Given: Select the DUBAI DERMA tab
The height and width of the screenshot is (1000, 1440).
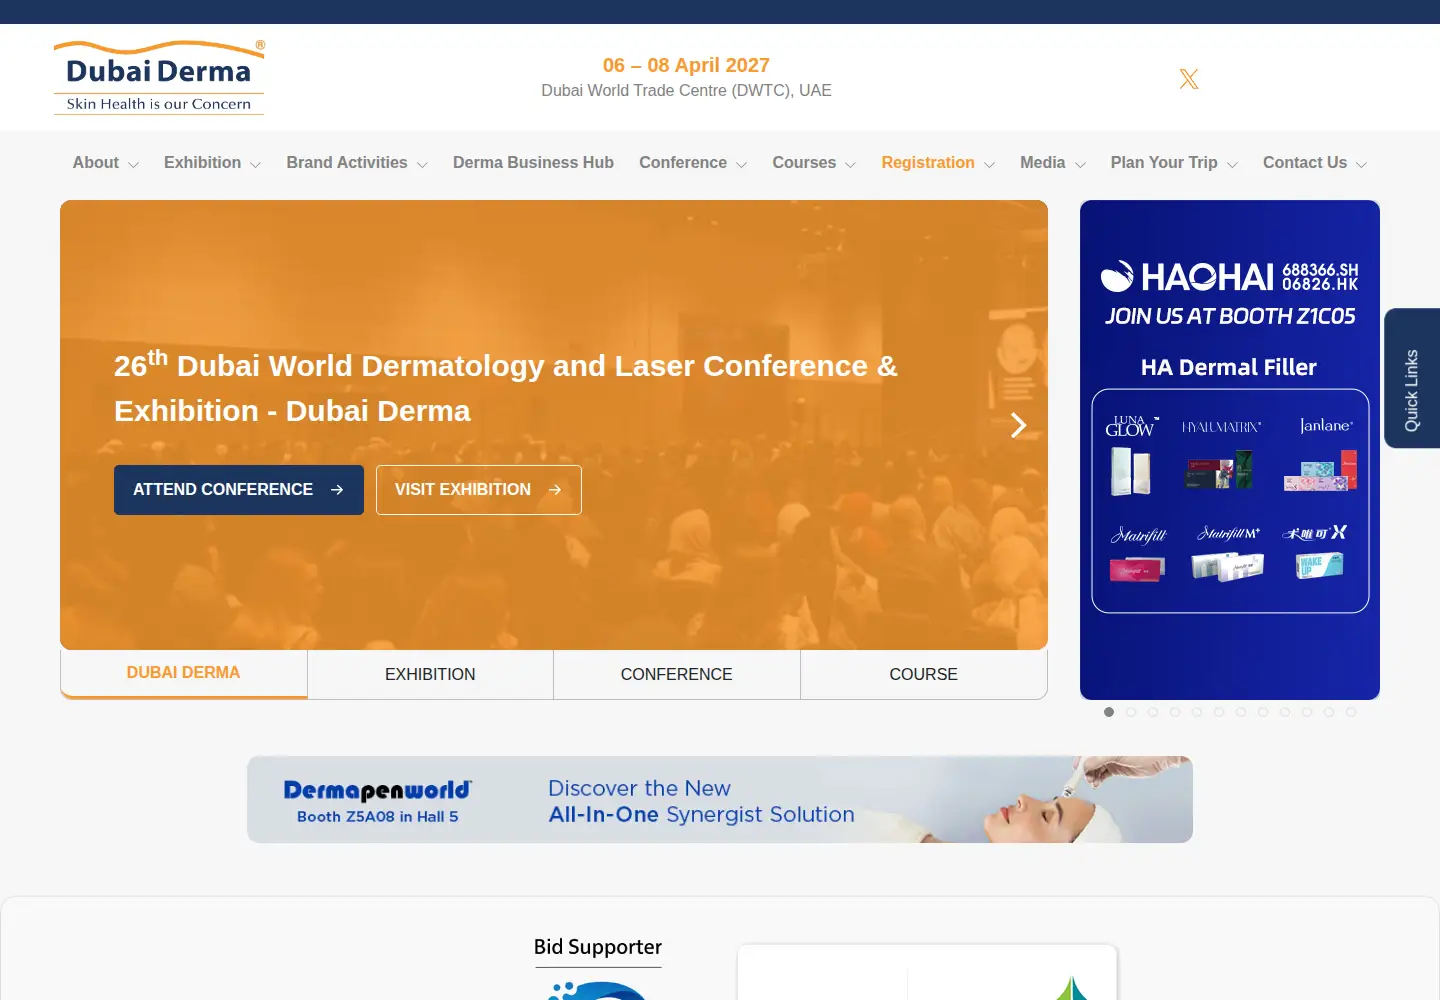Looking at the screenshot, I should (184, 674).
